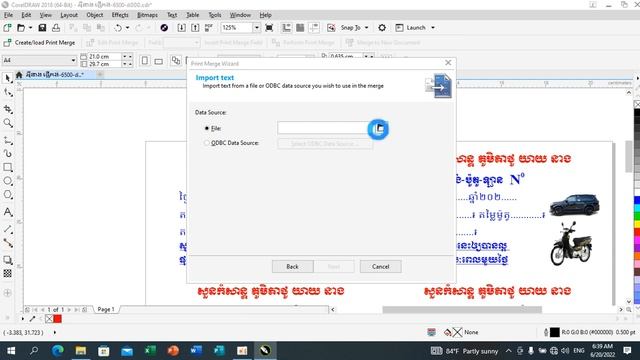The width and height of the screenshot is (640, 360).
Task: Click the Cancel button in wizard
Action: tap(380, 267)
